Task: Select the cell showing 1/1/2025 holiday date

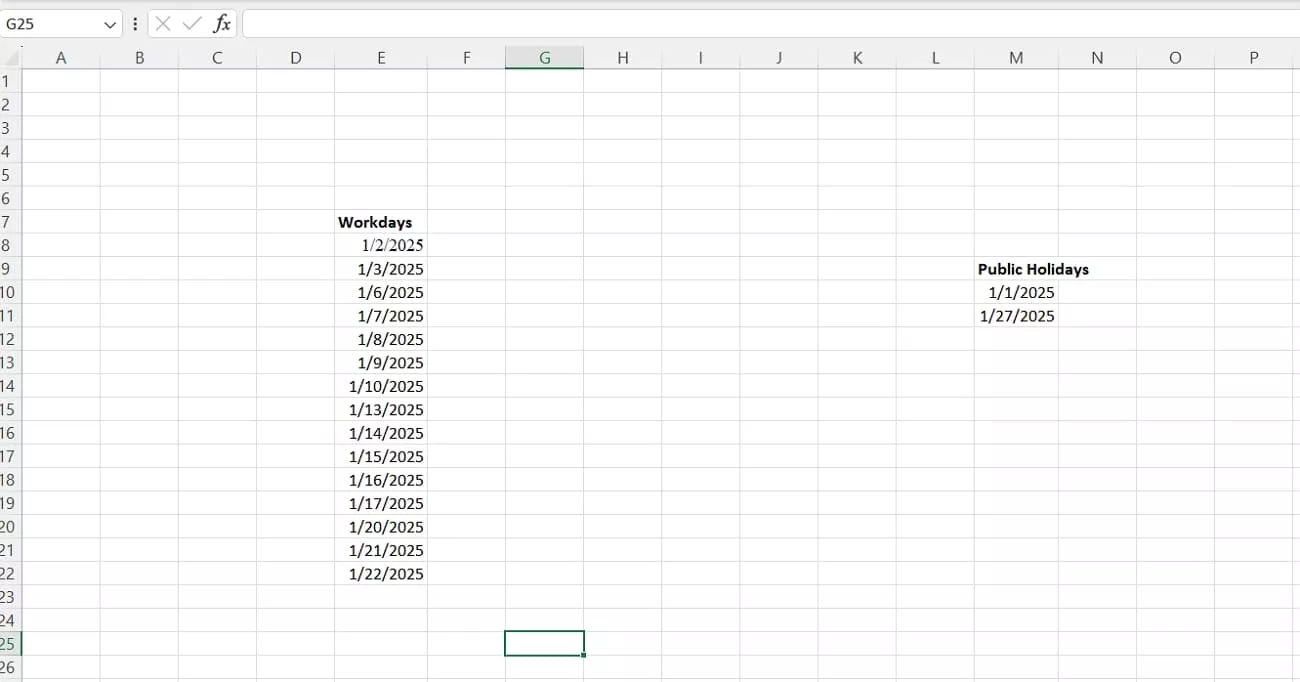Action: (x=1016, y=292)
